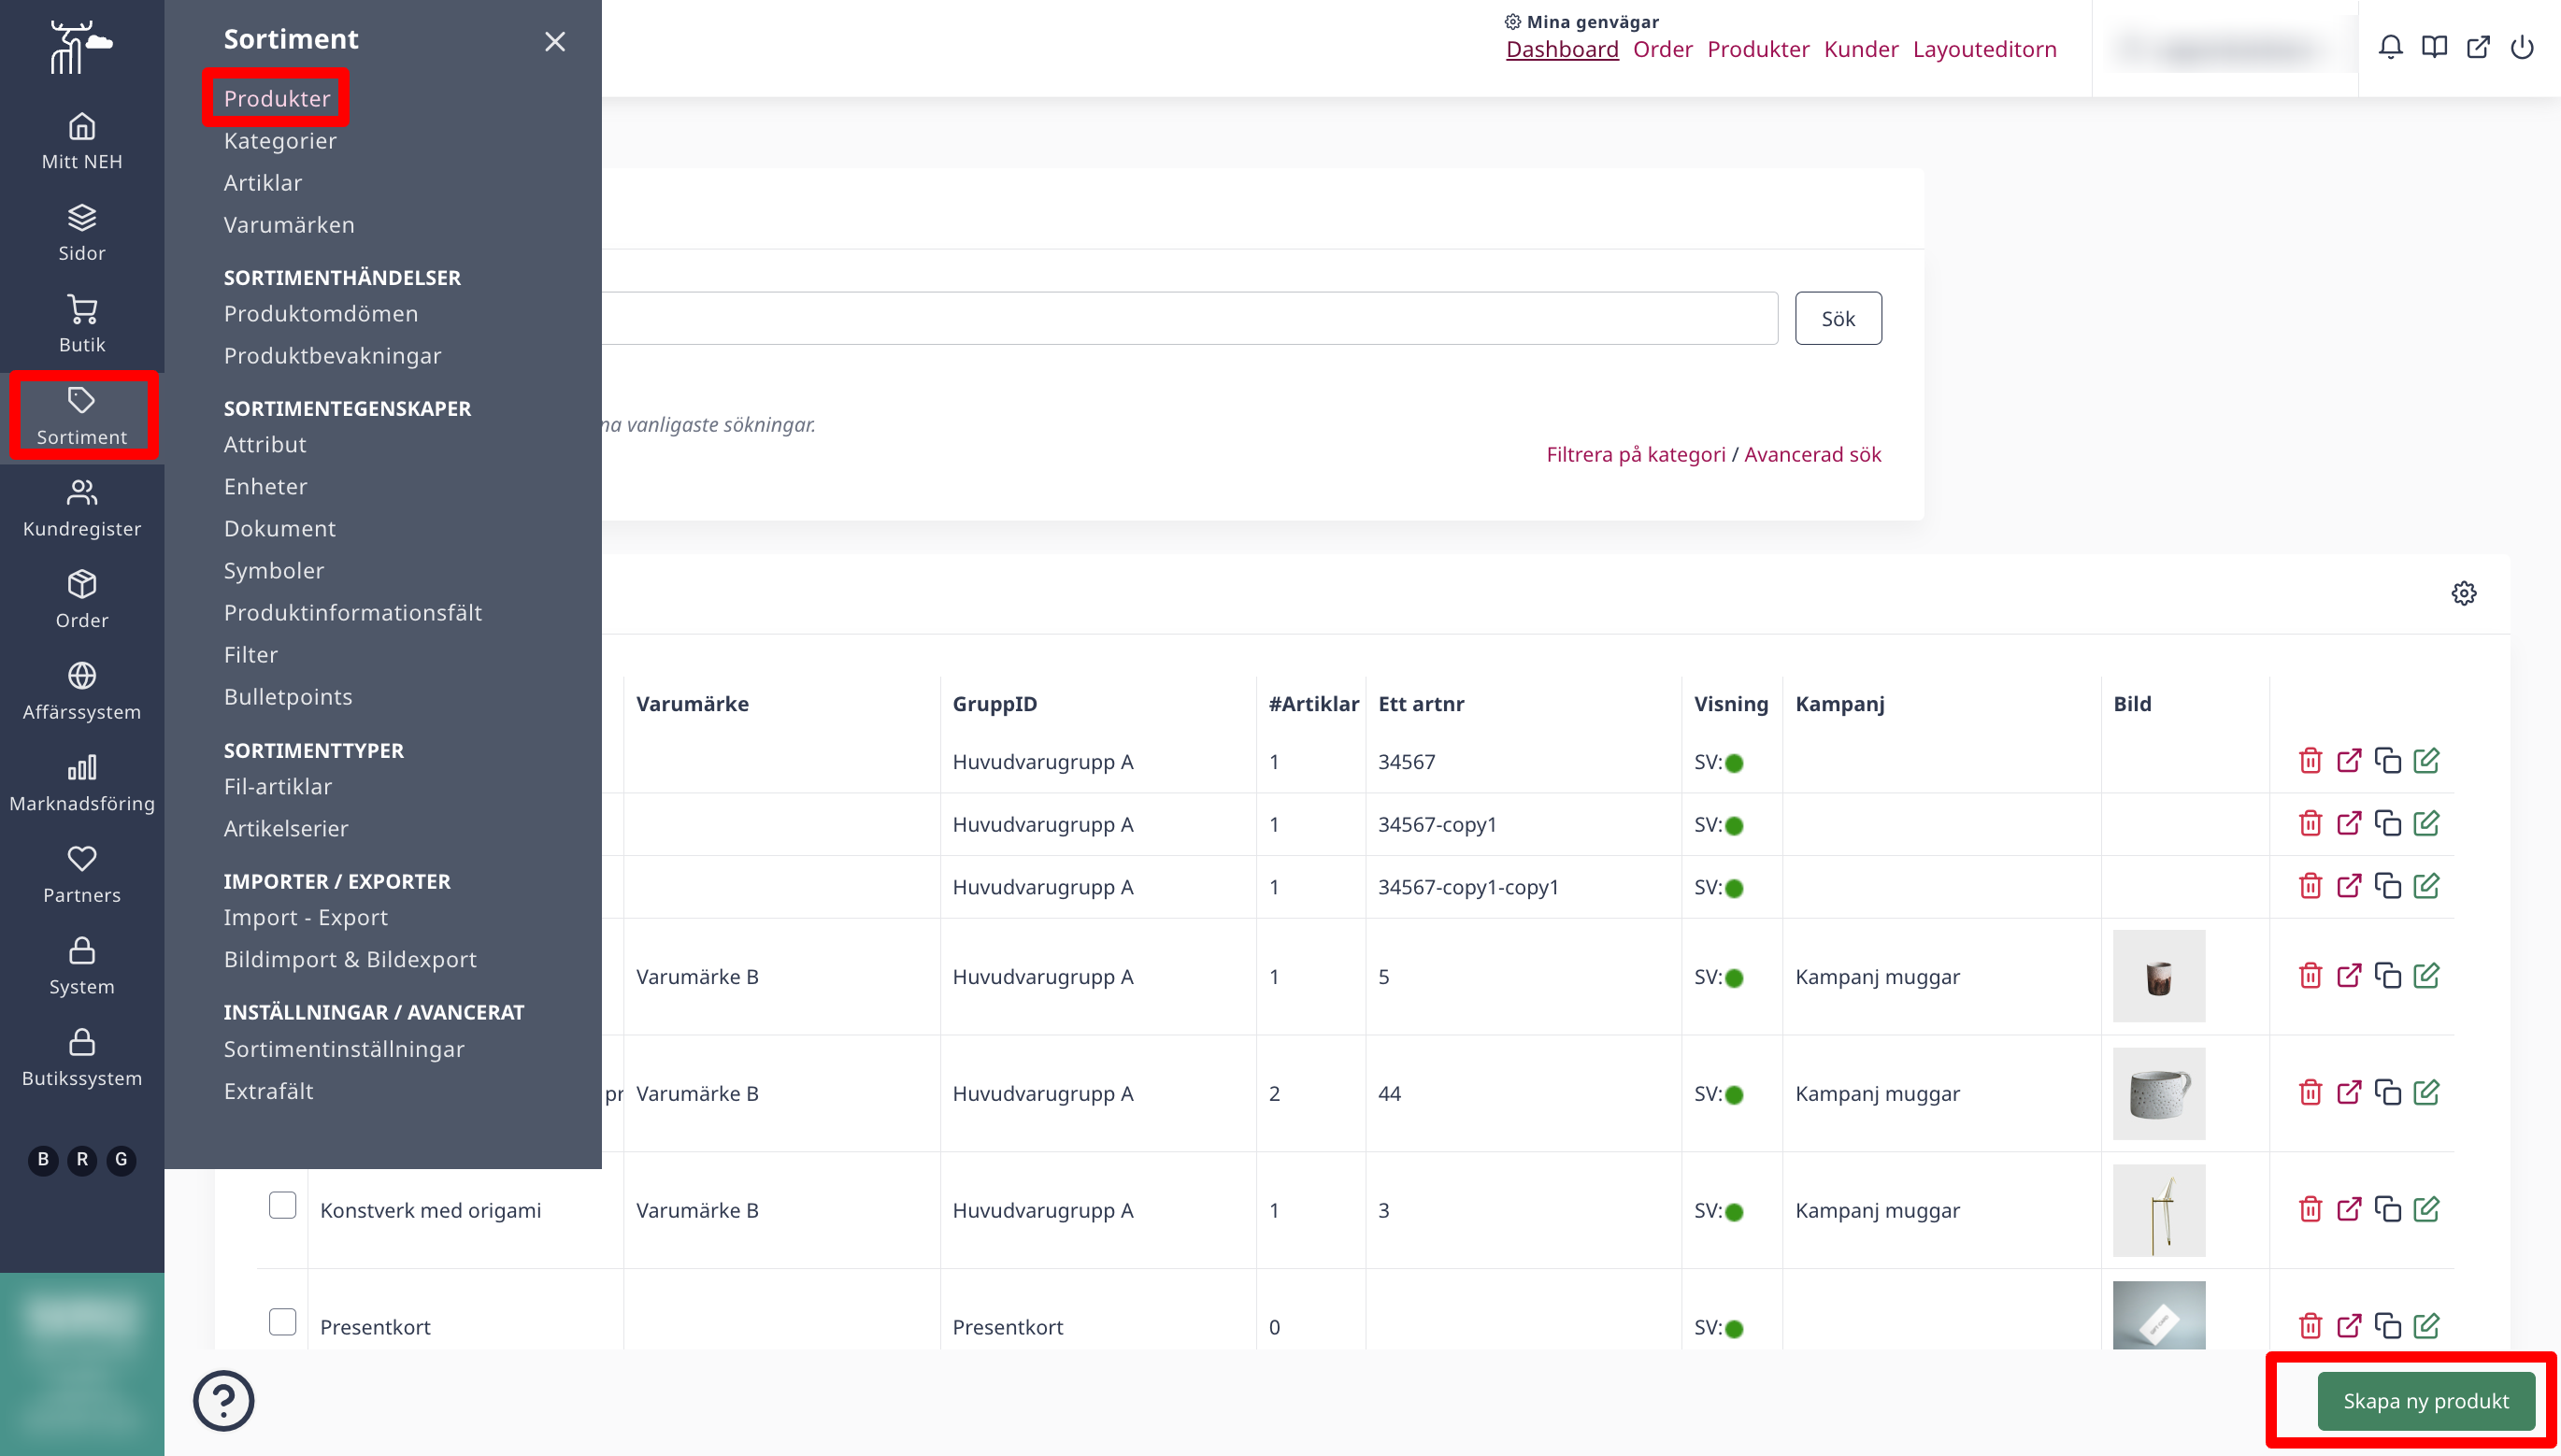
Task: Open the Mitt NEH home section
Action: [x=82, y=141]
